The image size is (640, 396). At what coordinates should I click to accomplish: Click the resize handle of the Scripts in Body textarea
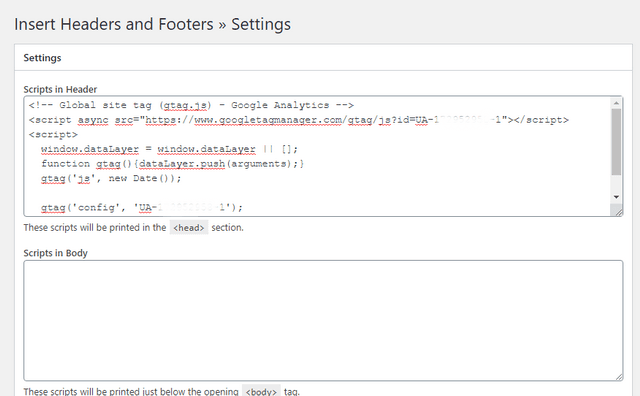(619, 377)
